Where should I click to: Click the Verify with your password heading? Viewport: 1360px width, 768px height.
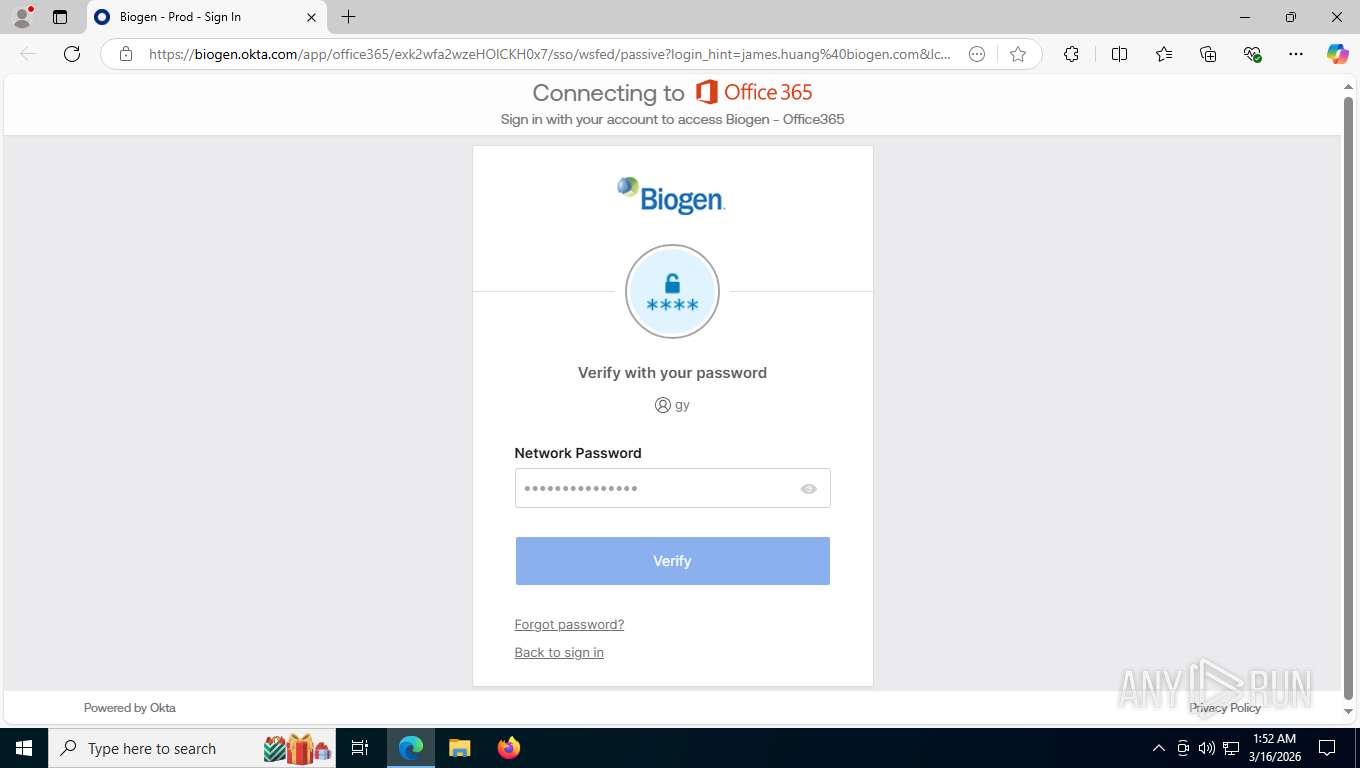[672, 373]
